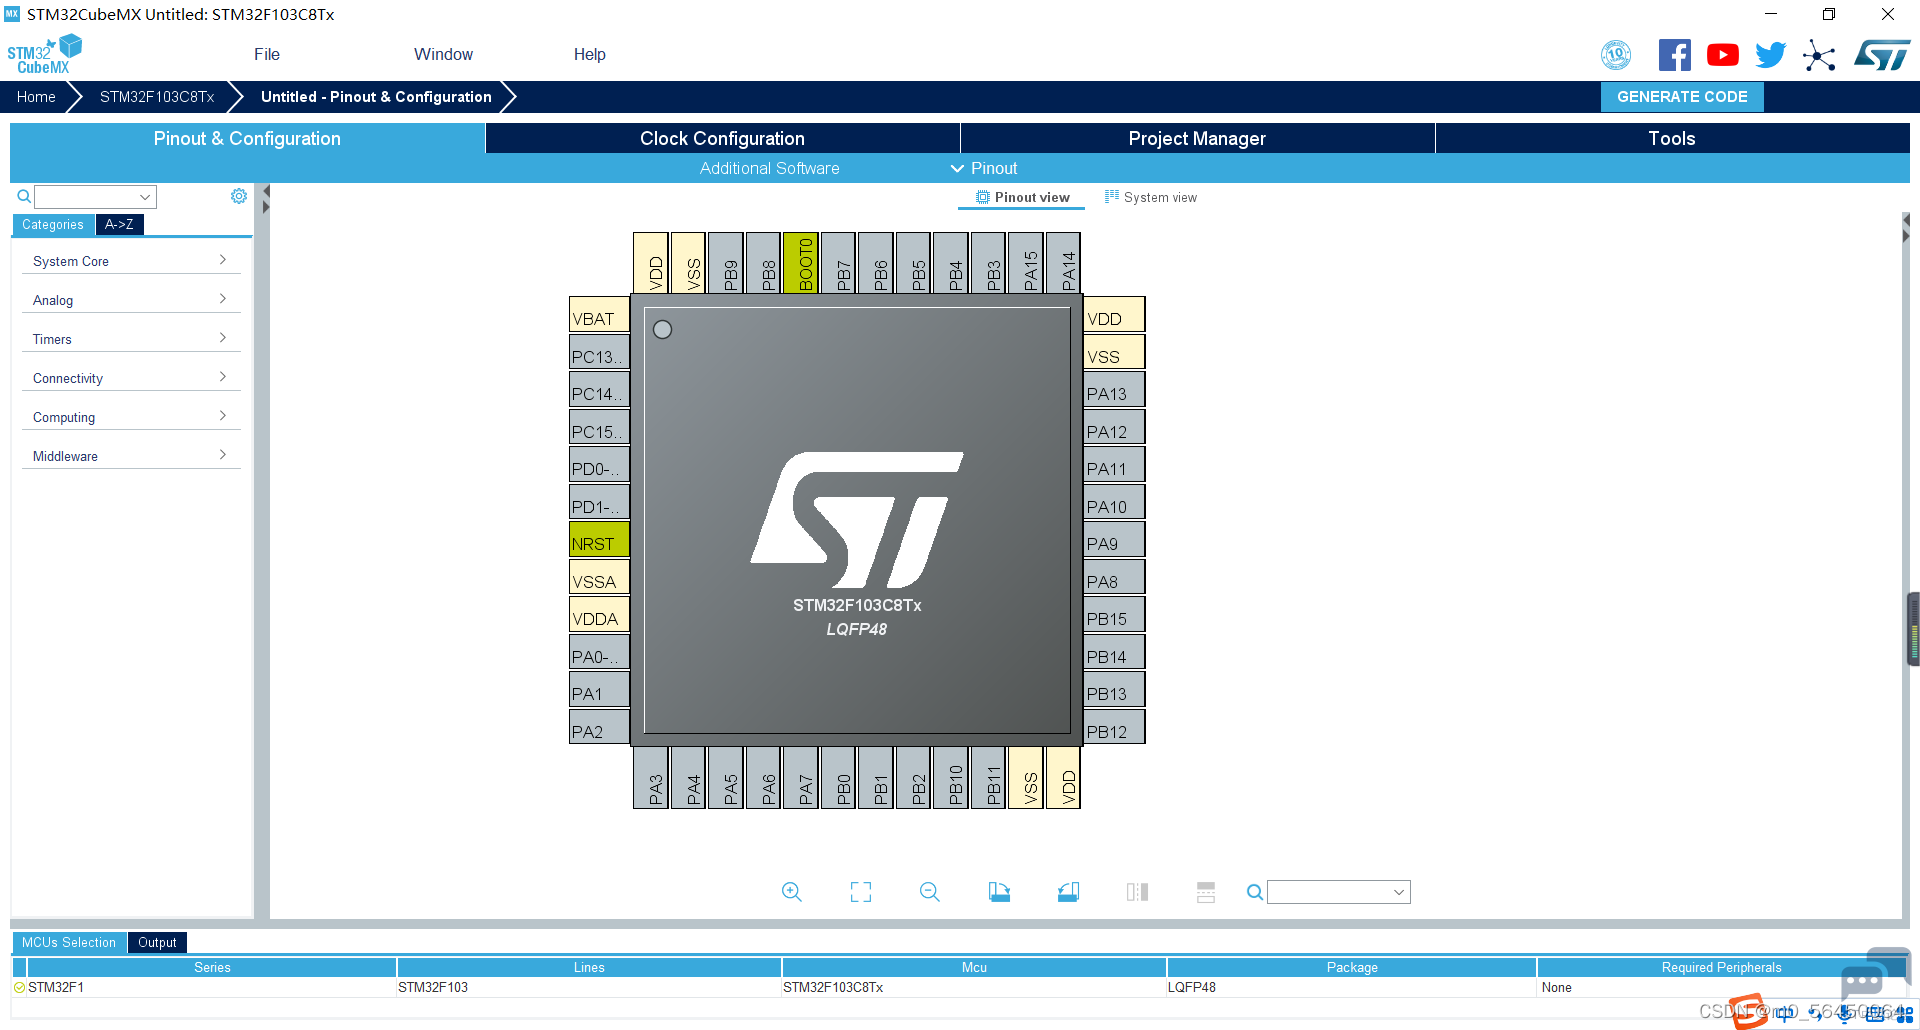Click the zoom in magnifier icon
Image resolution: width=1920 pixels, height=1030 pixels.
tap(791, 892)
